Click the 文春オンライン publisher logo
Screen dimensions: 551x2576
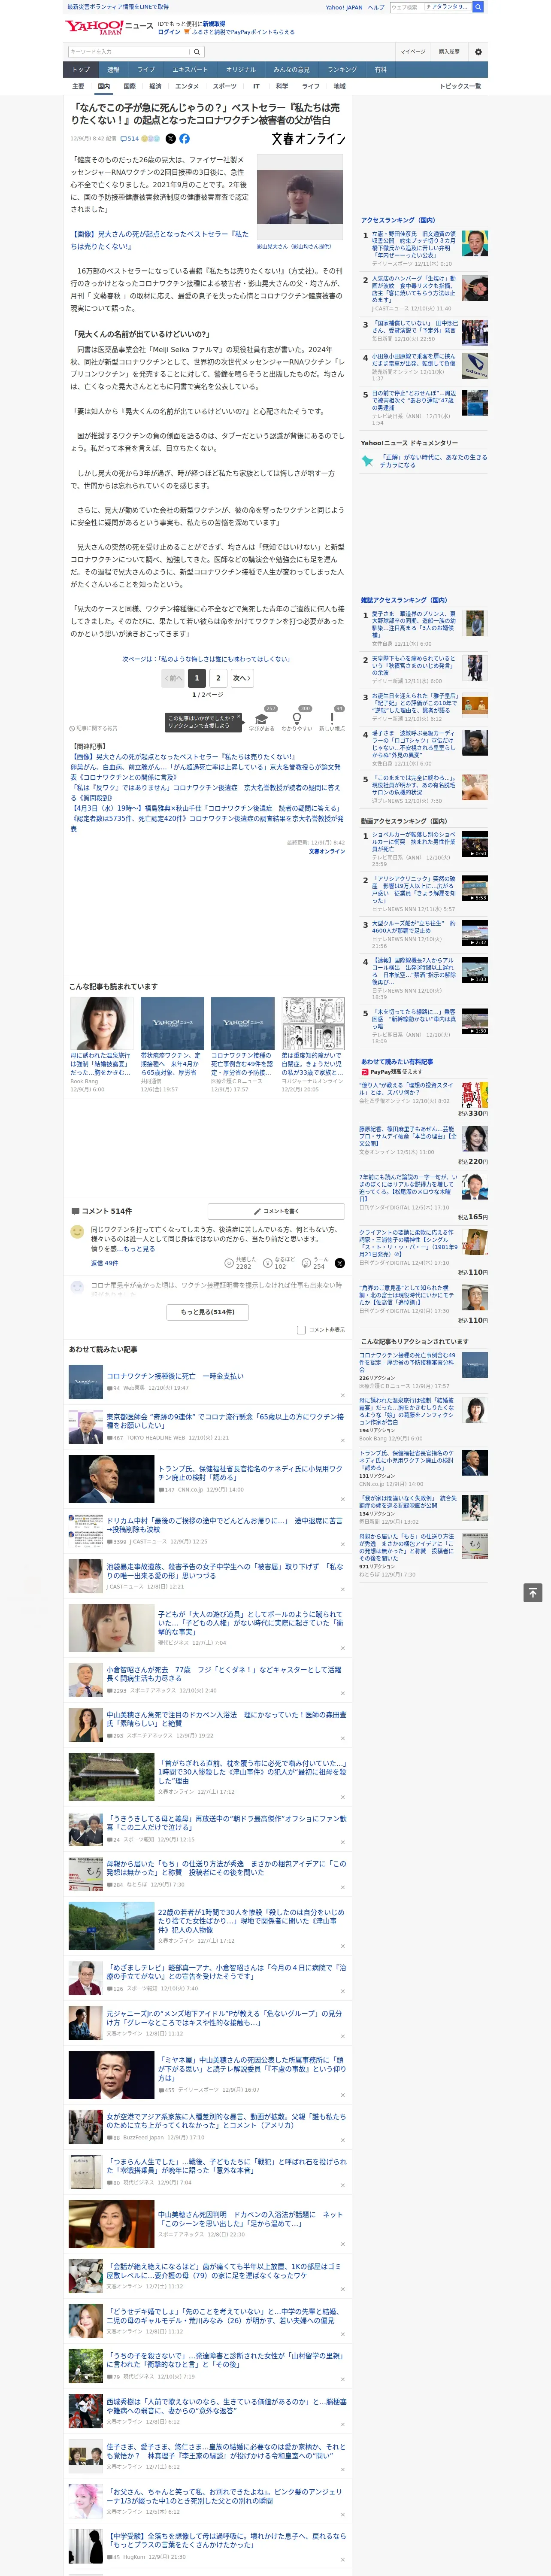(308, 139)
